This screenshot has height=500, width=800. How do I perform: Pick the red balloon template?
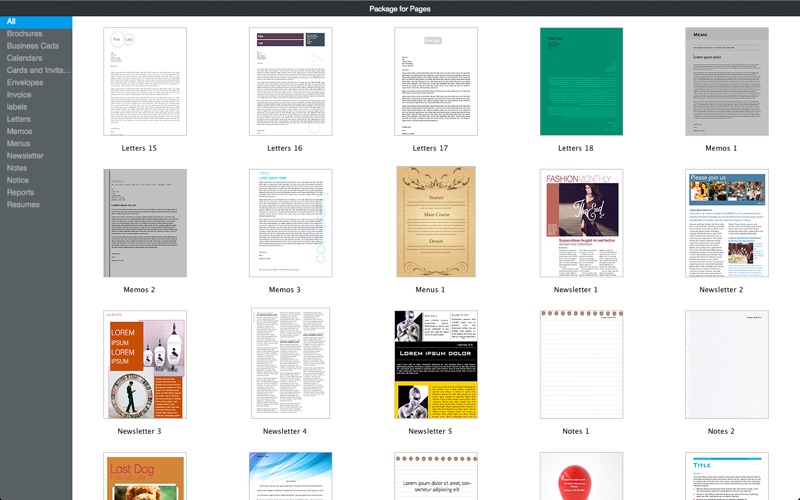[x=581, y=476]
